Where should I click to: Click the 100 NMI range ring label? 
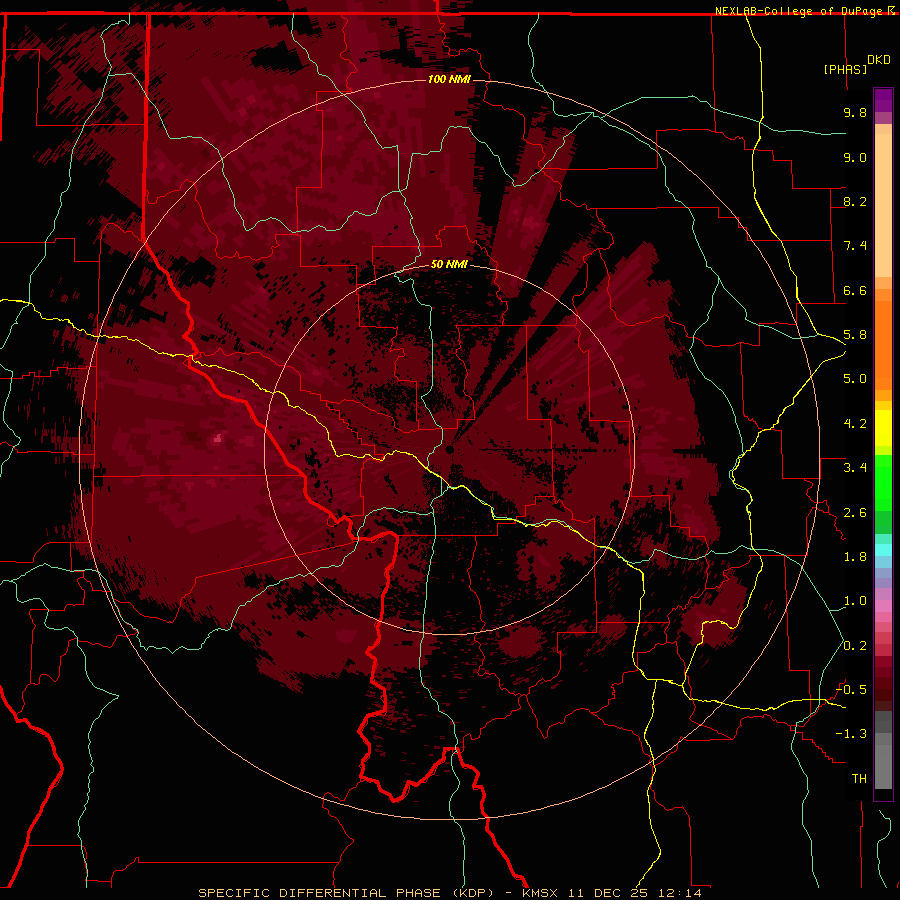point(449,79)
